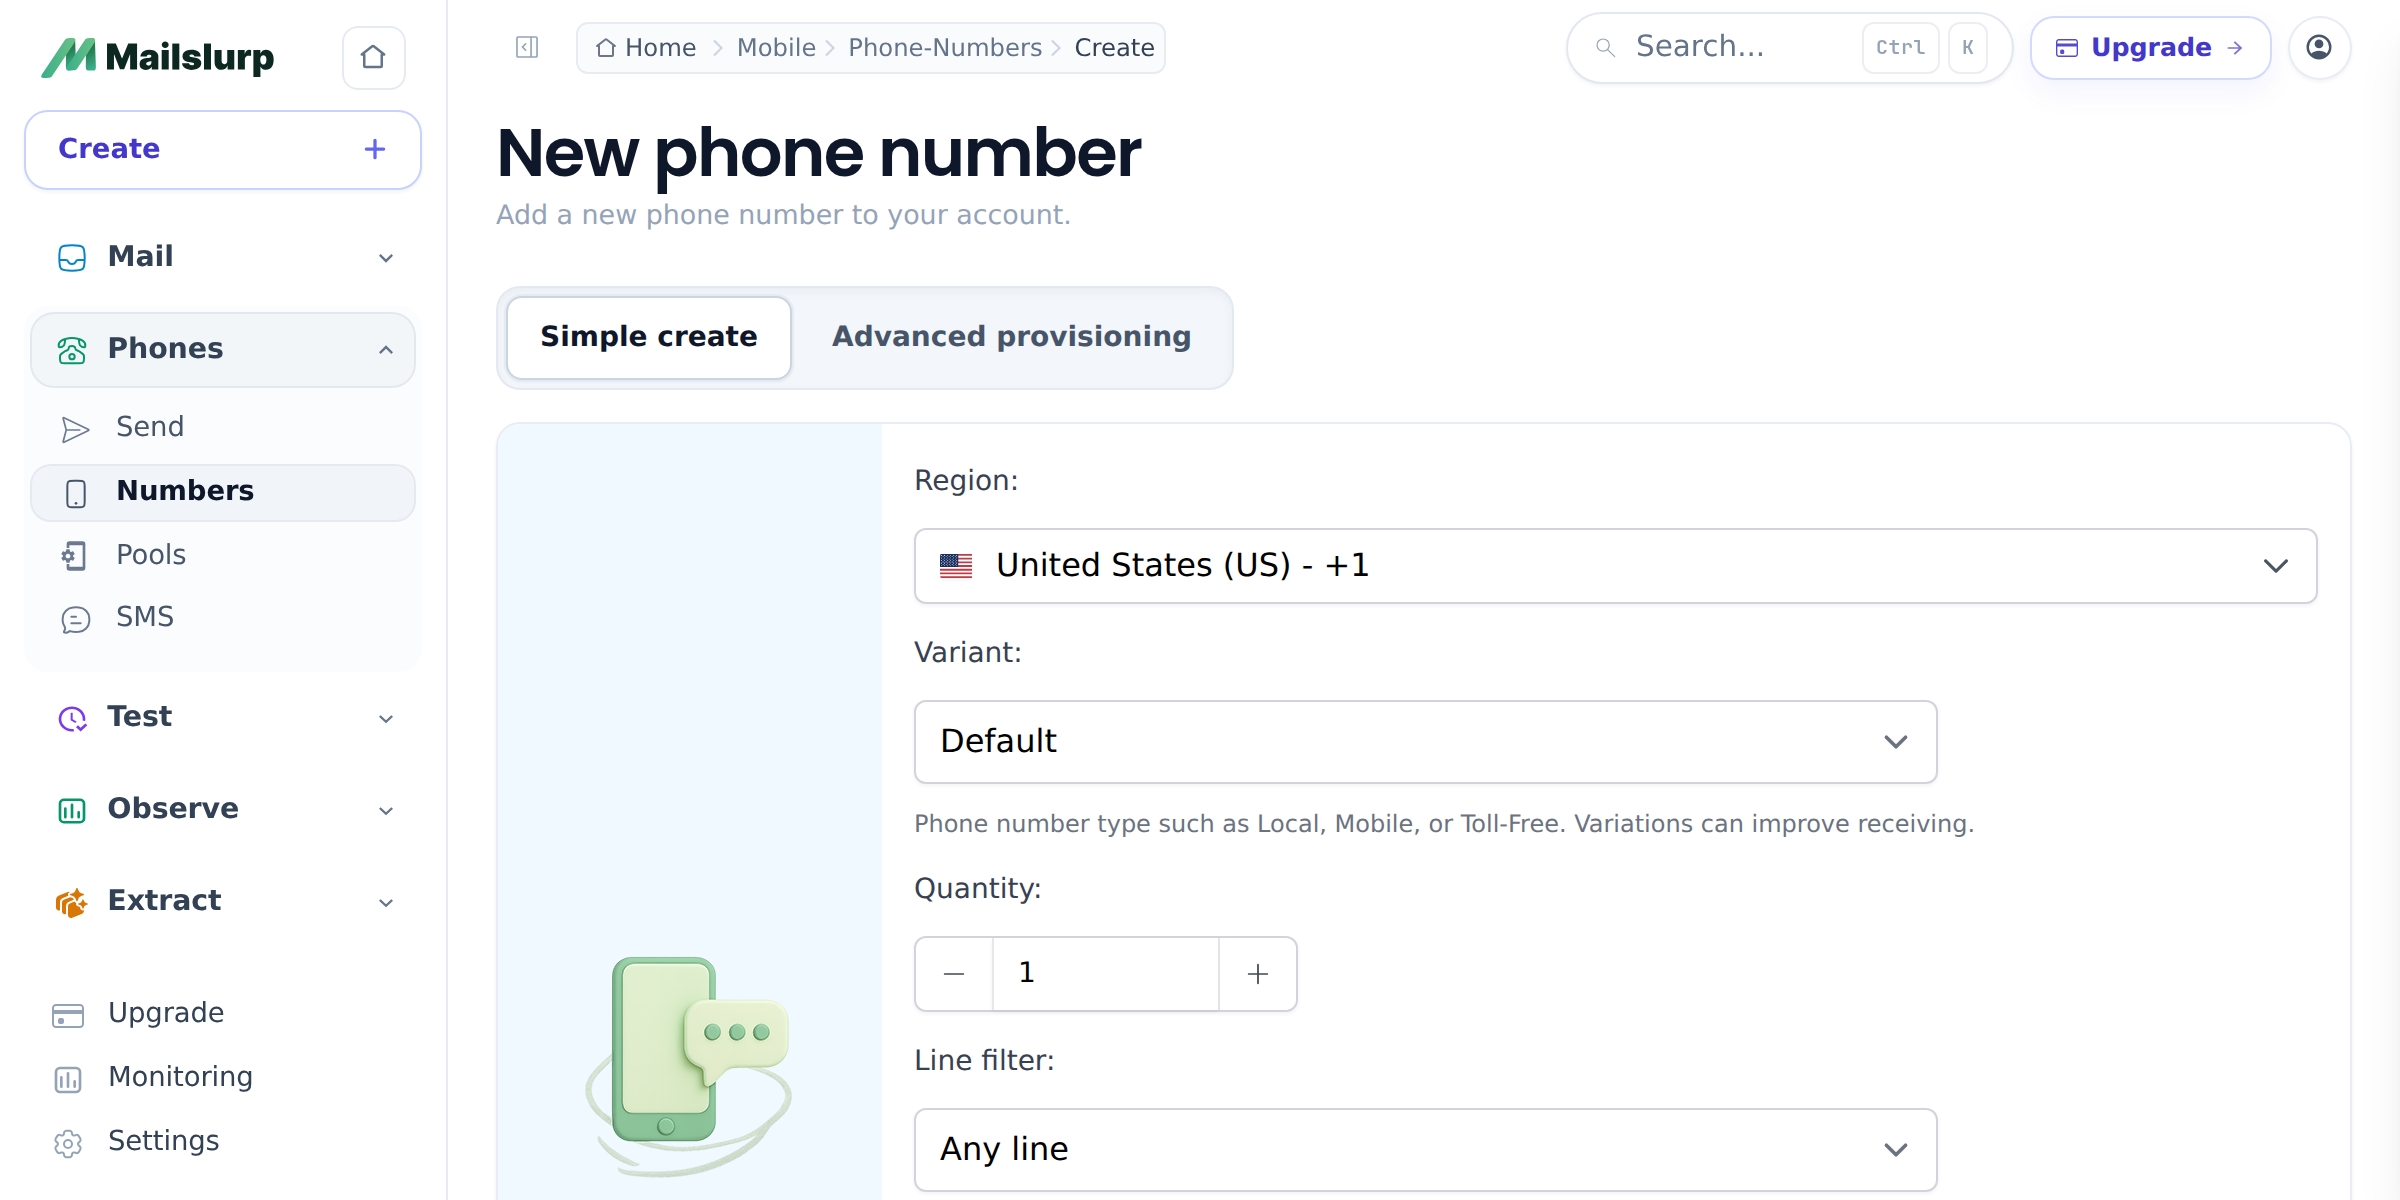Screen dimensions: 2400x1200
Task: Click the home icon button beside the logo
Action: click(373, 57)
